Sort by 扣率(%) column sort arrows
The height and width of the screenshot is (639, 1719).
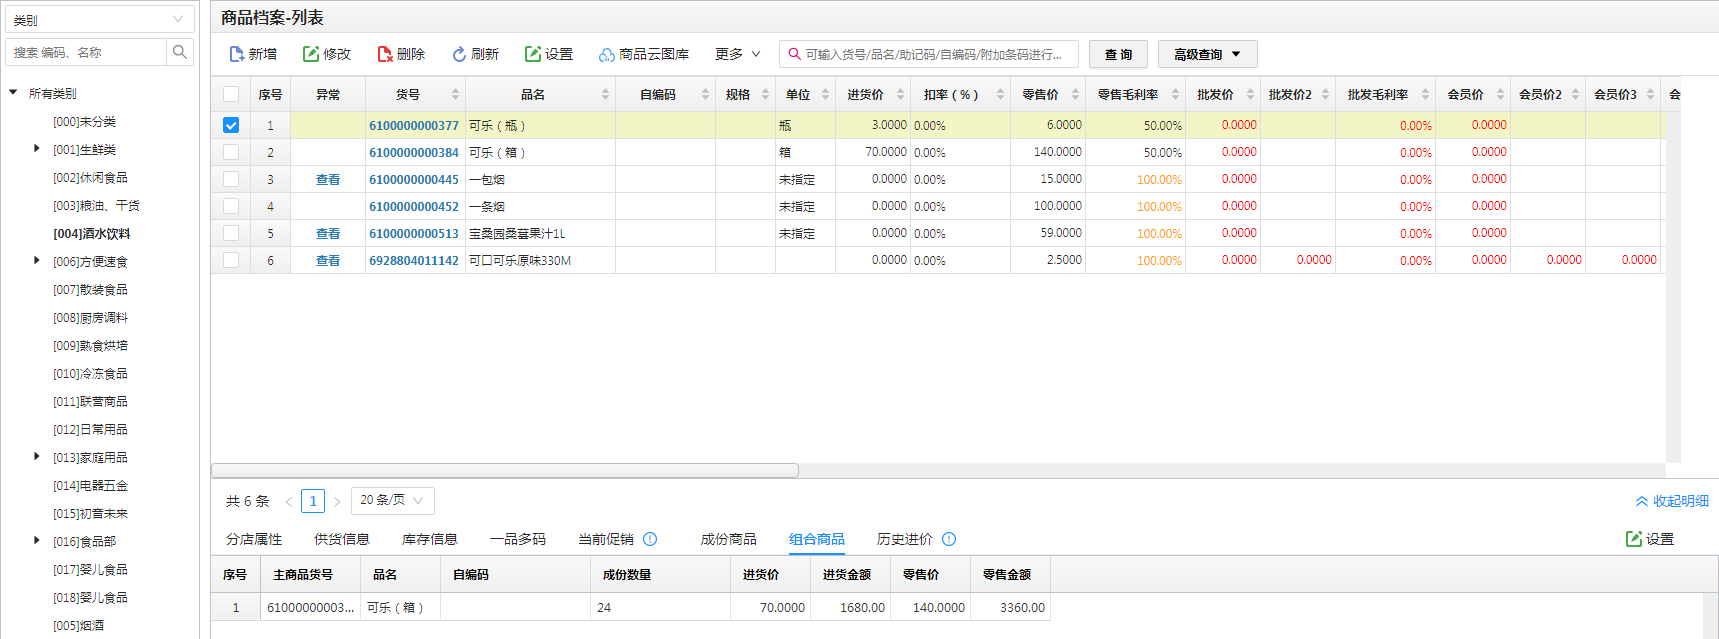pos(1000,94)
